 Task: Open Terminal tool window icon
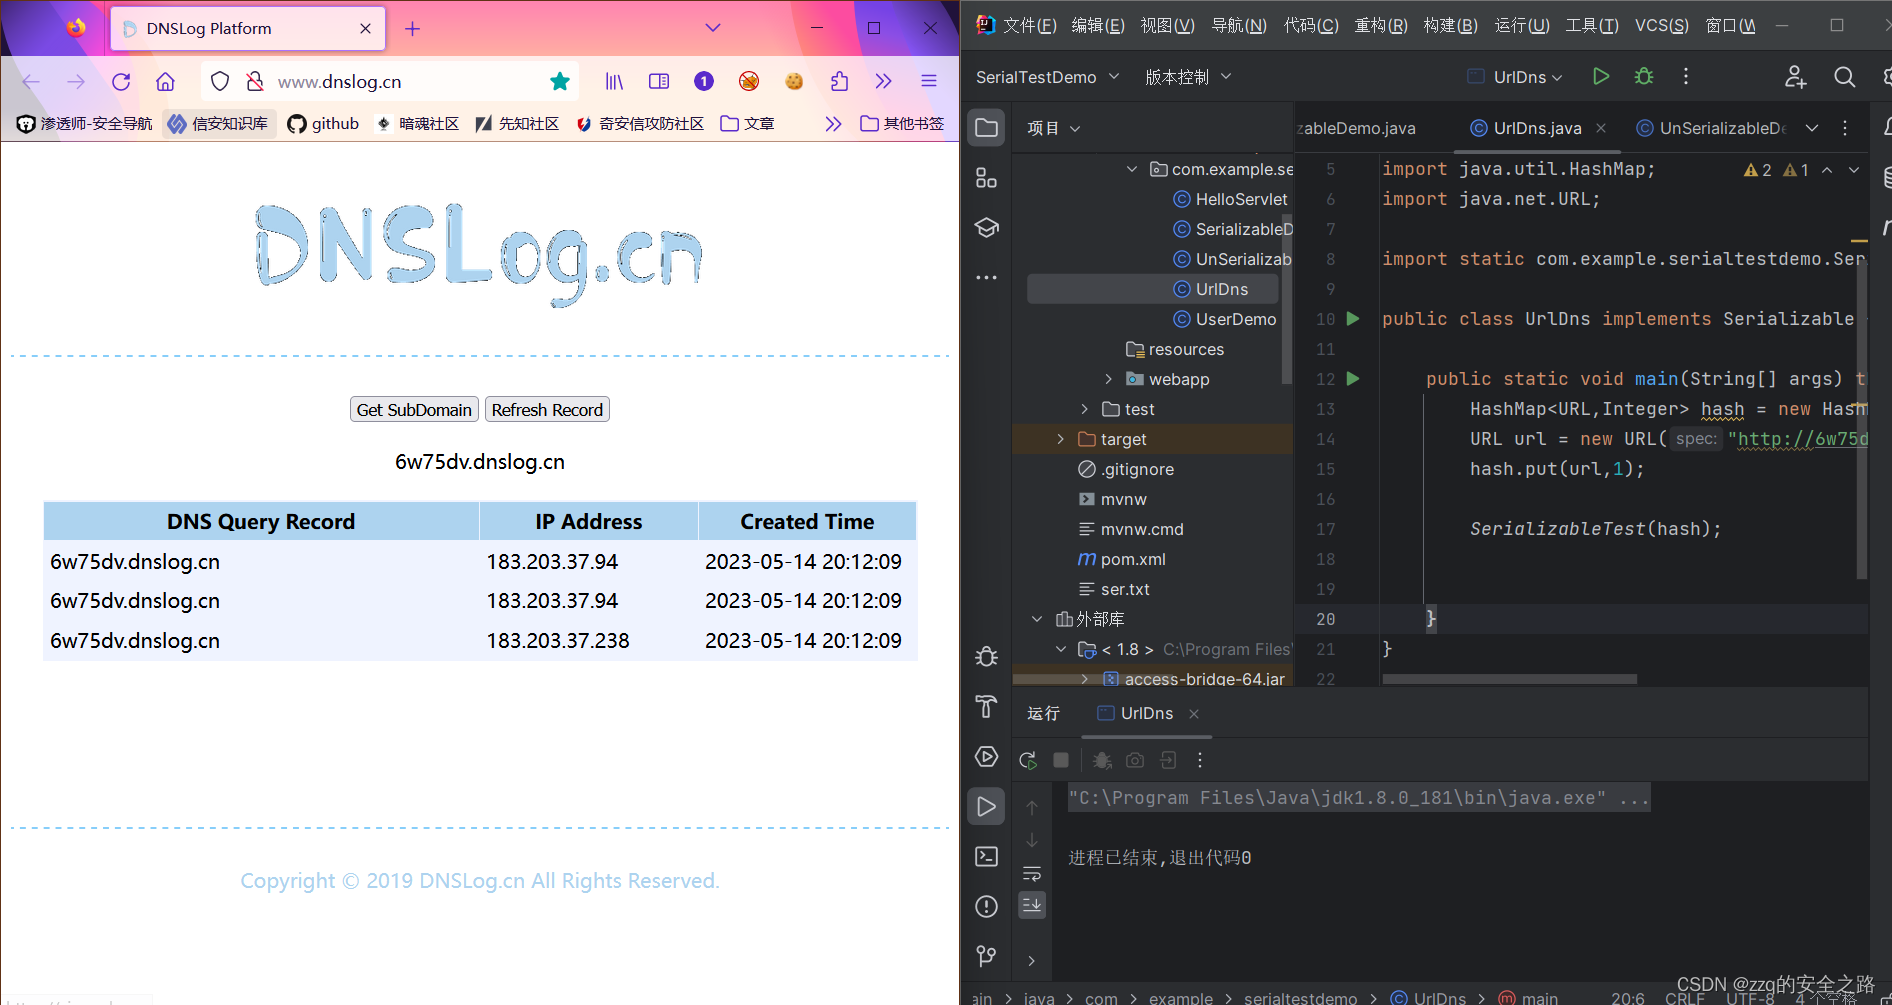[x=987, y=857]
